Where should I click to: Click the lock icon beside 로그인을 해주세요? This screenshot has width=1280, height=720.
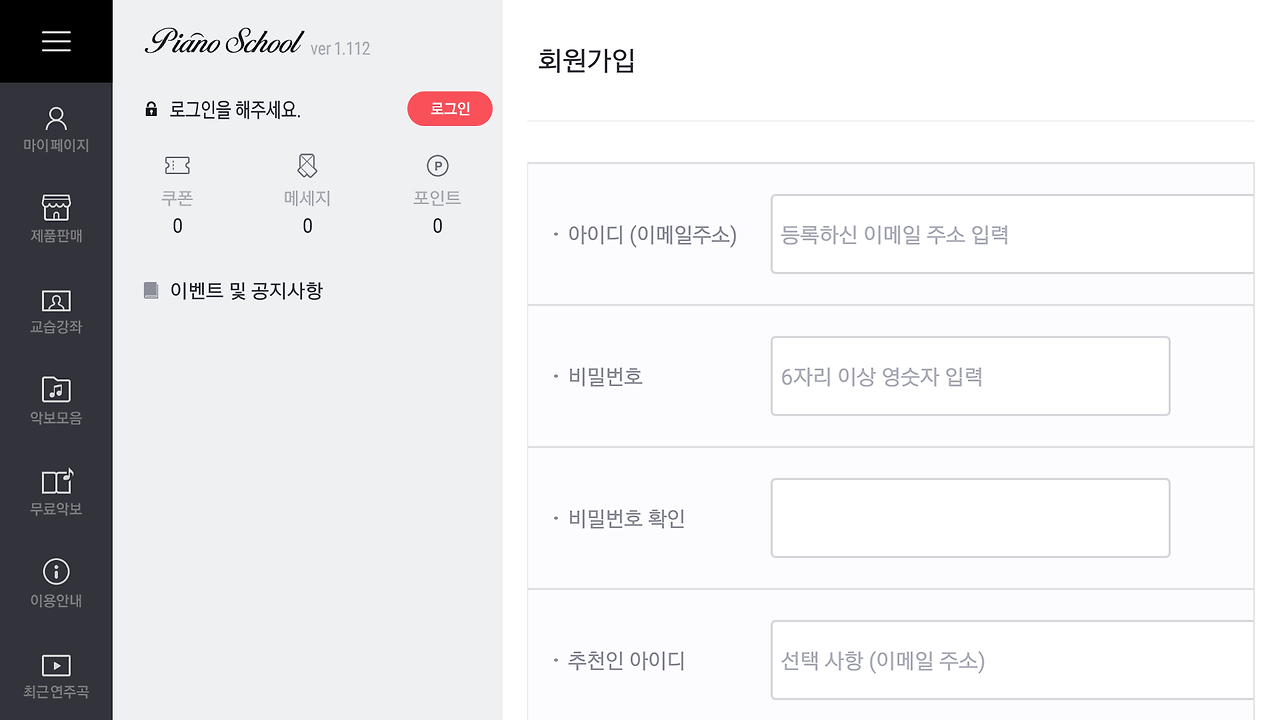click(151, 109)
